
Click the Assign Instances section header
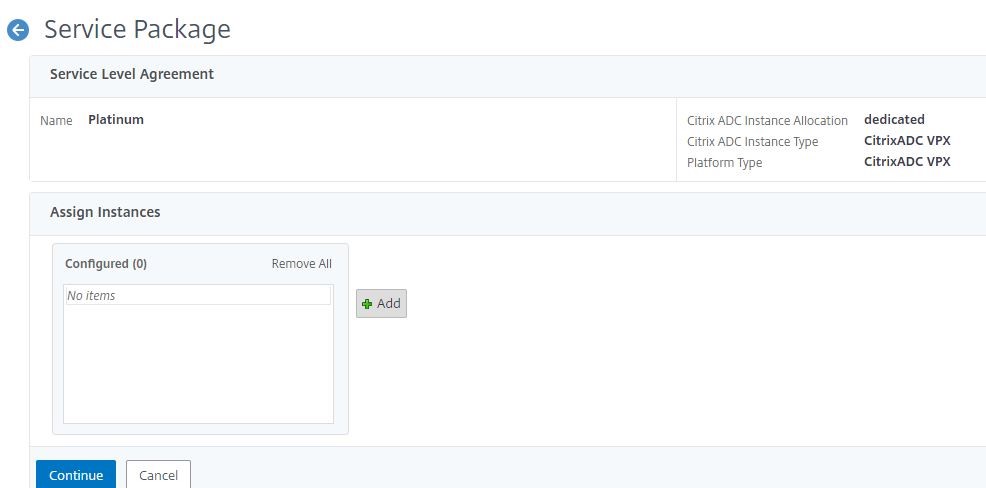105,212
